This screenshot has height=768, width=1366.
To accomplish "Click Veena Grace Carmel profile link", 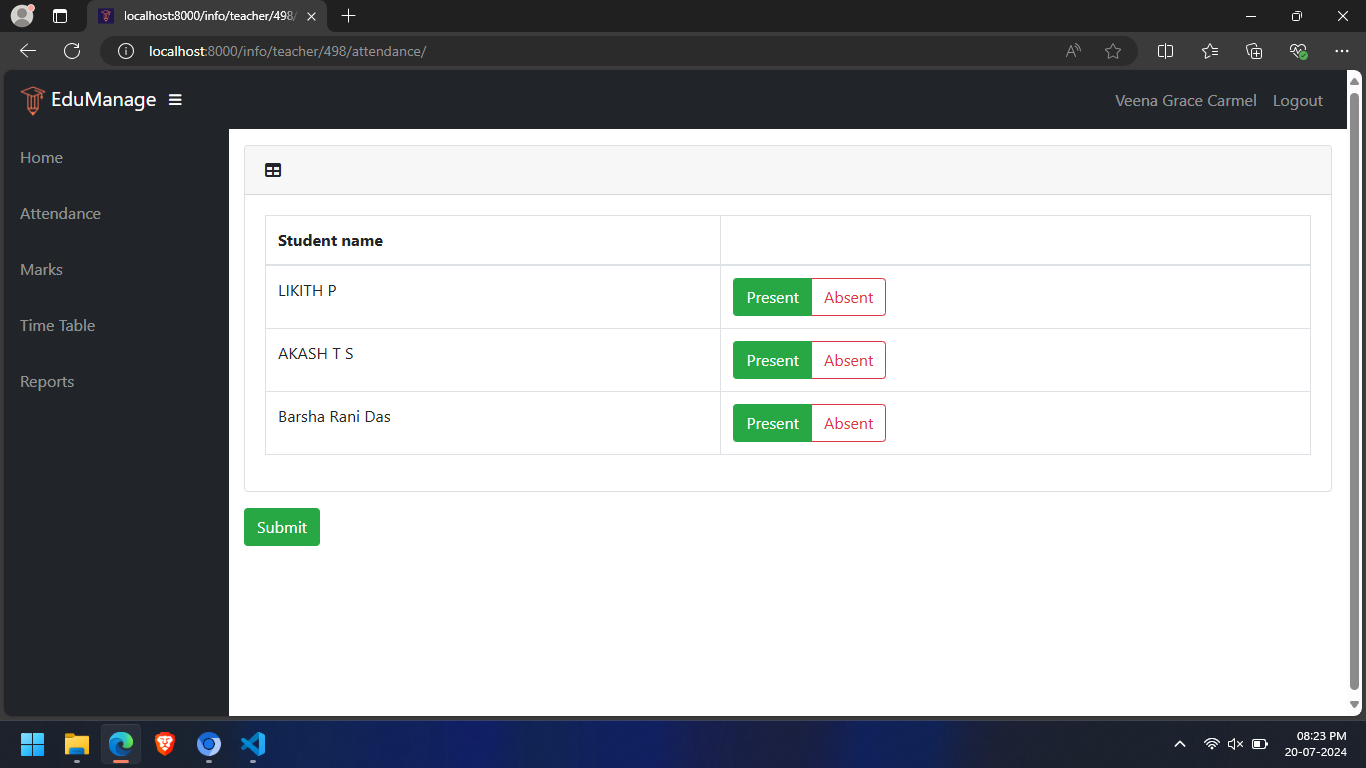I will click(1186, 101).
